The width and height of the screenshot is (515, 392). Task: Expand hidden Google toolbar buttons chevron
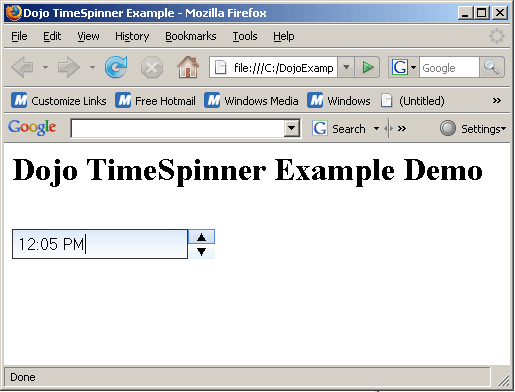(402, 128)
